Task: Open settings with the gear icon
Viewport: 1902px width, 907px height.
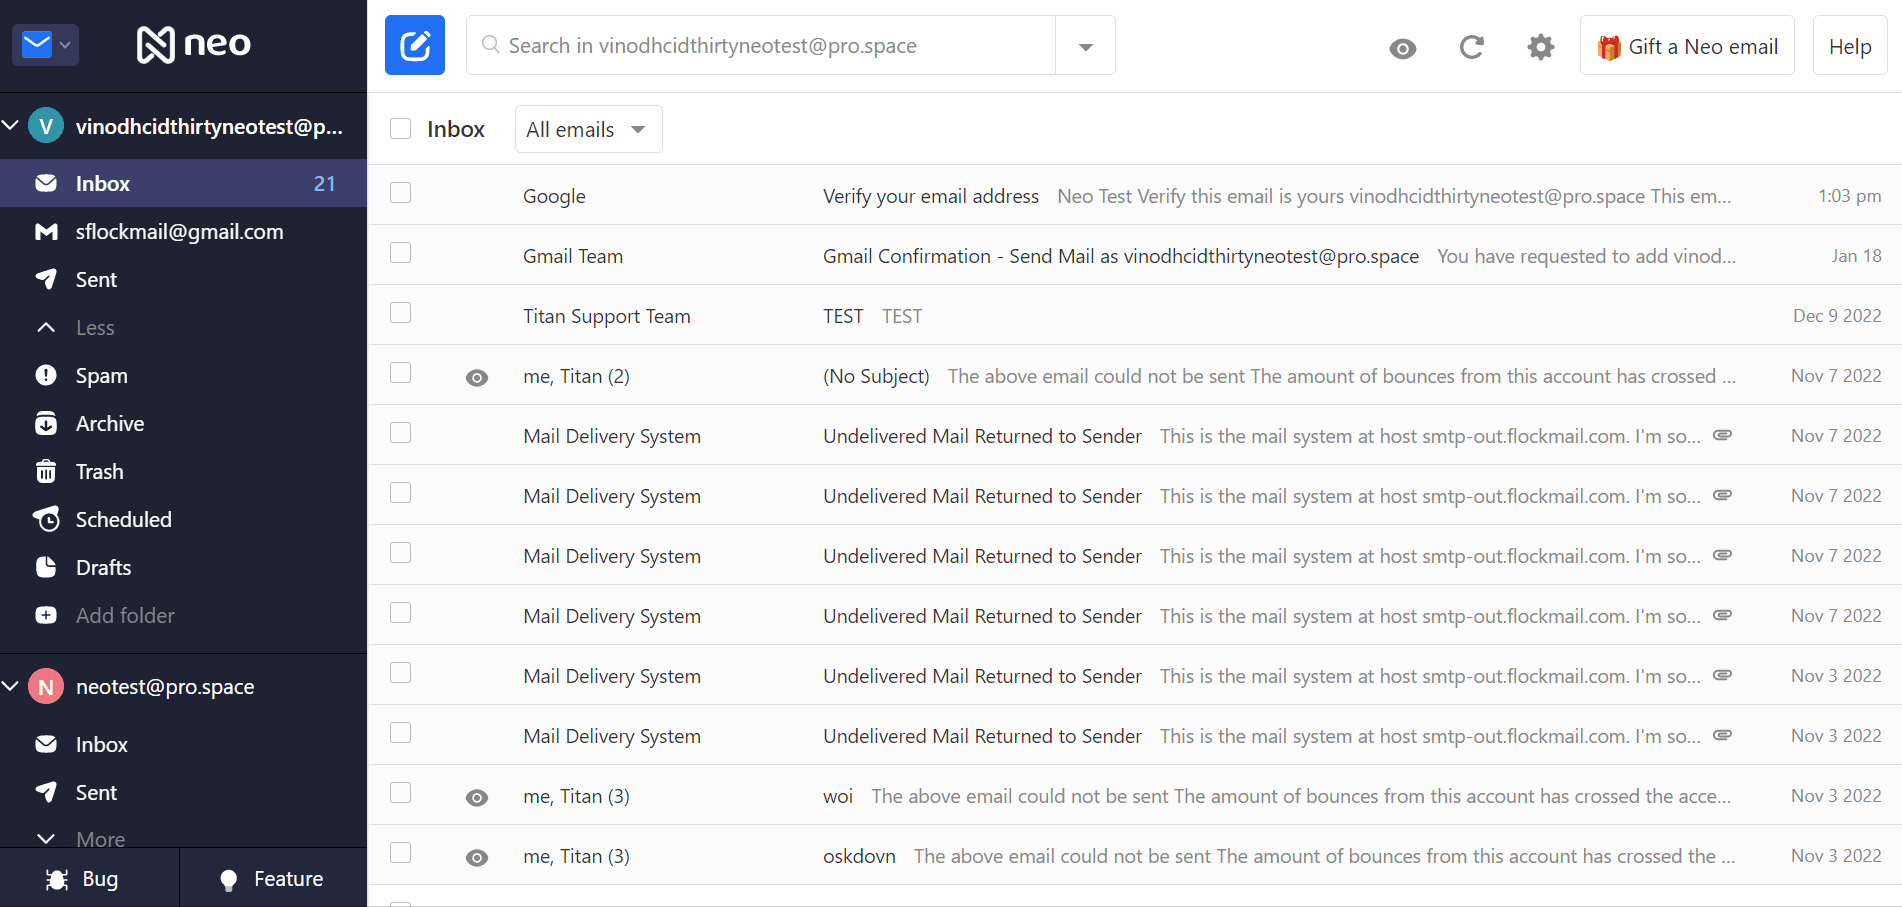Action: pyautogui.click(x=1541, y=47)
